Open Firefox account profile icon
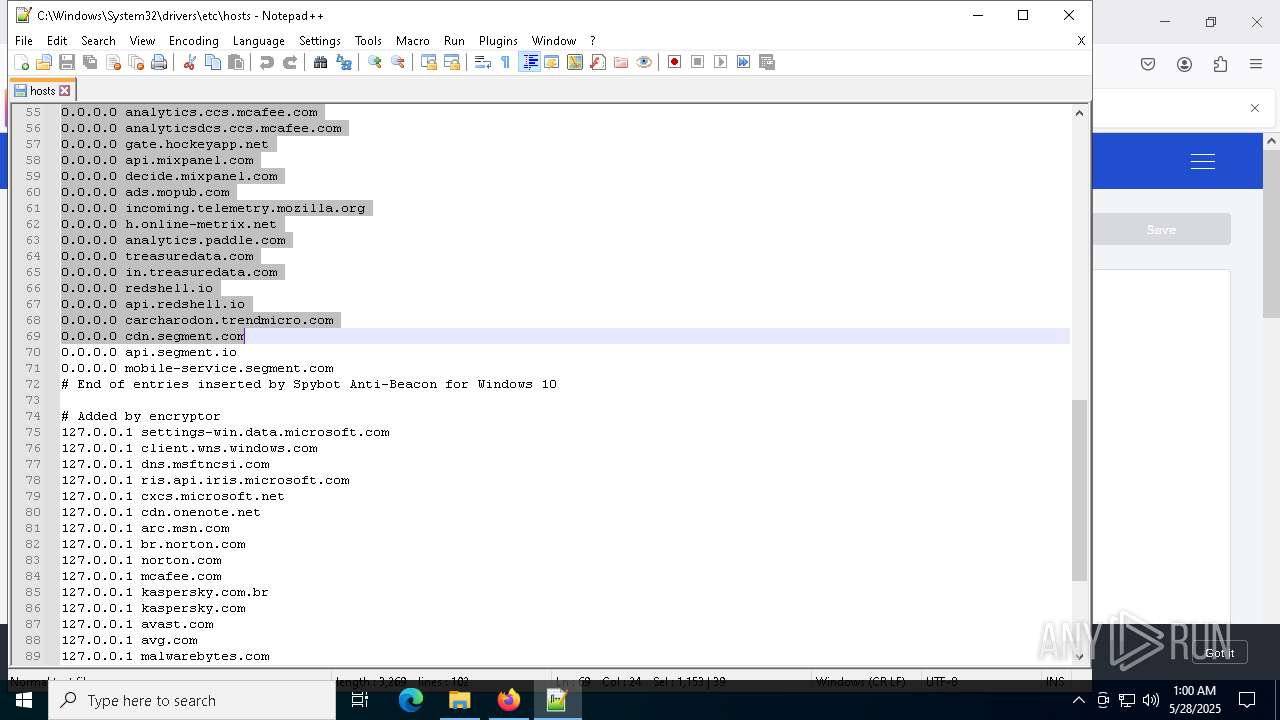Viewport: 1280px width, 720px height. point(1184,64)
